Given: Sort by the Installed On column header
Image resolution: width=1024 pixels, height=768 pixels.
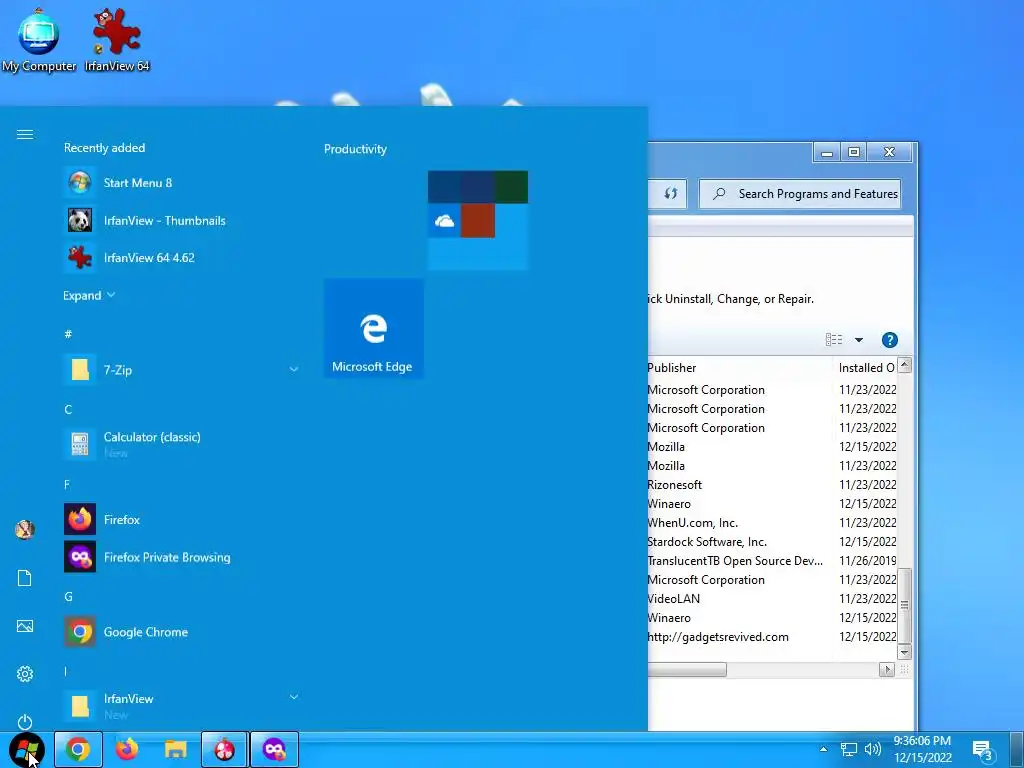Looking at the screenshot, I should [x=865, y=368].
